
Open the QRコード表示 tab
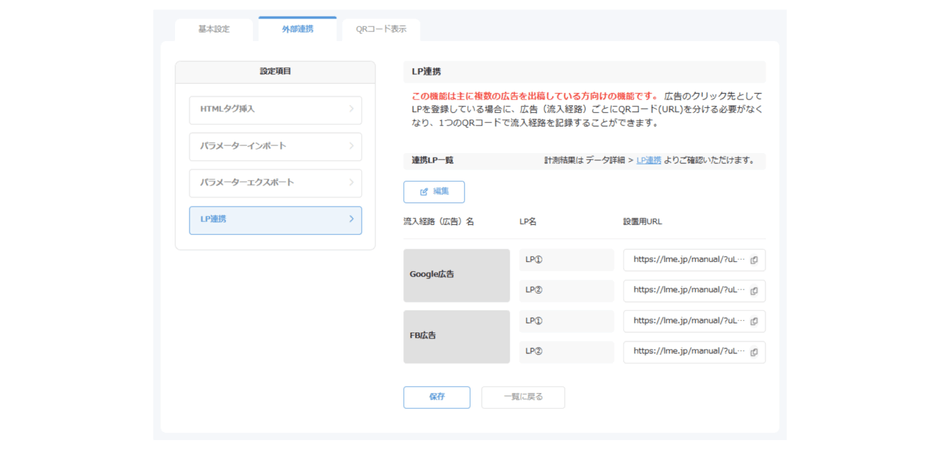coord(381,29)
